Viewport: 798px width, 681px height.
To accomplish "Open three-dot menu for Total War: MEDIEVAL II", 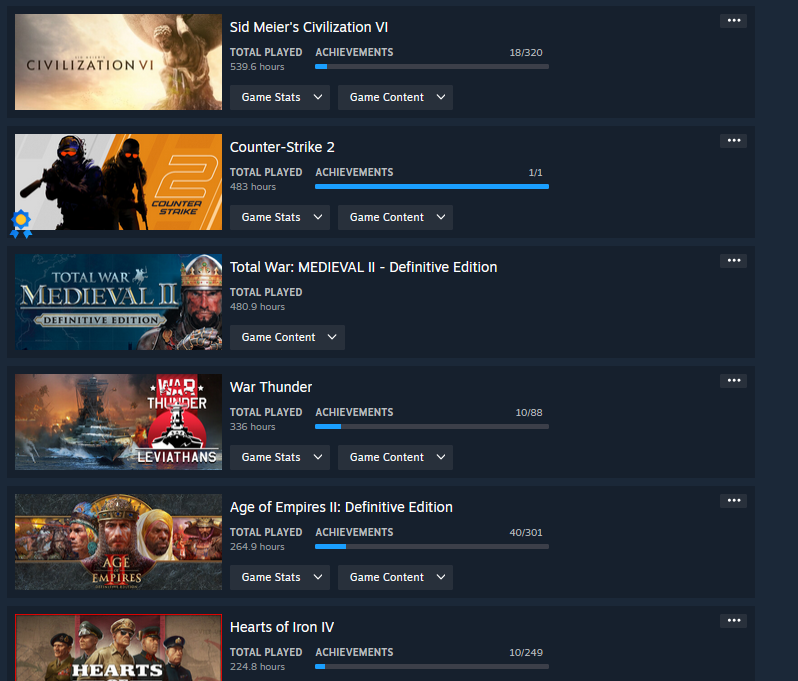I will point(733,261).
